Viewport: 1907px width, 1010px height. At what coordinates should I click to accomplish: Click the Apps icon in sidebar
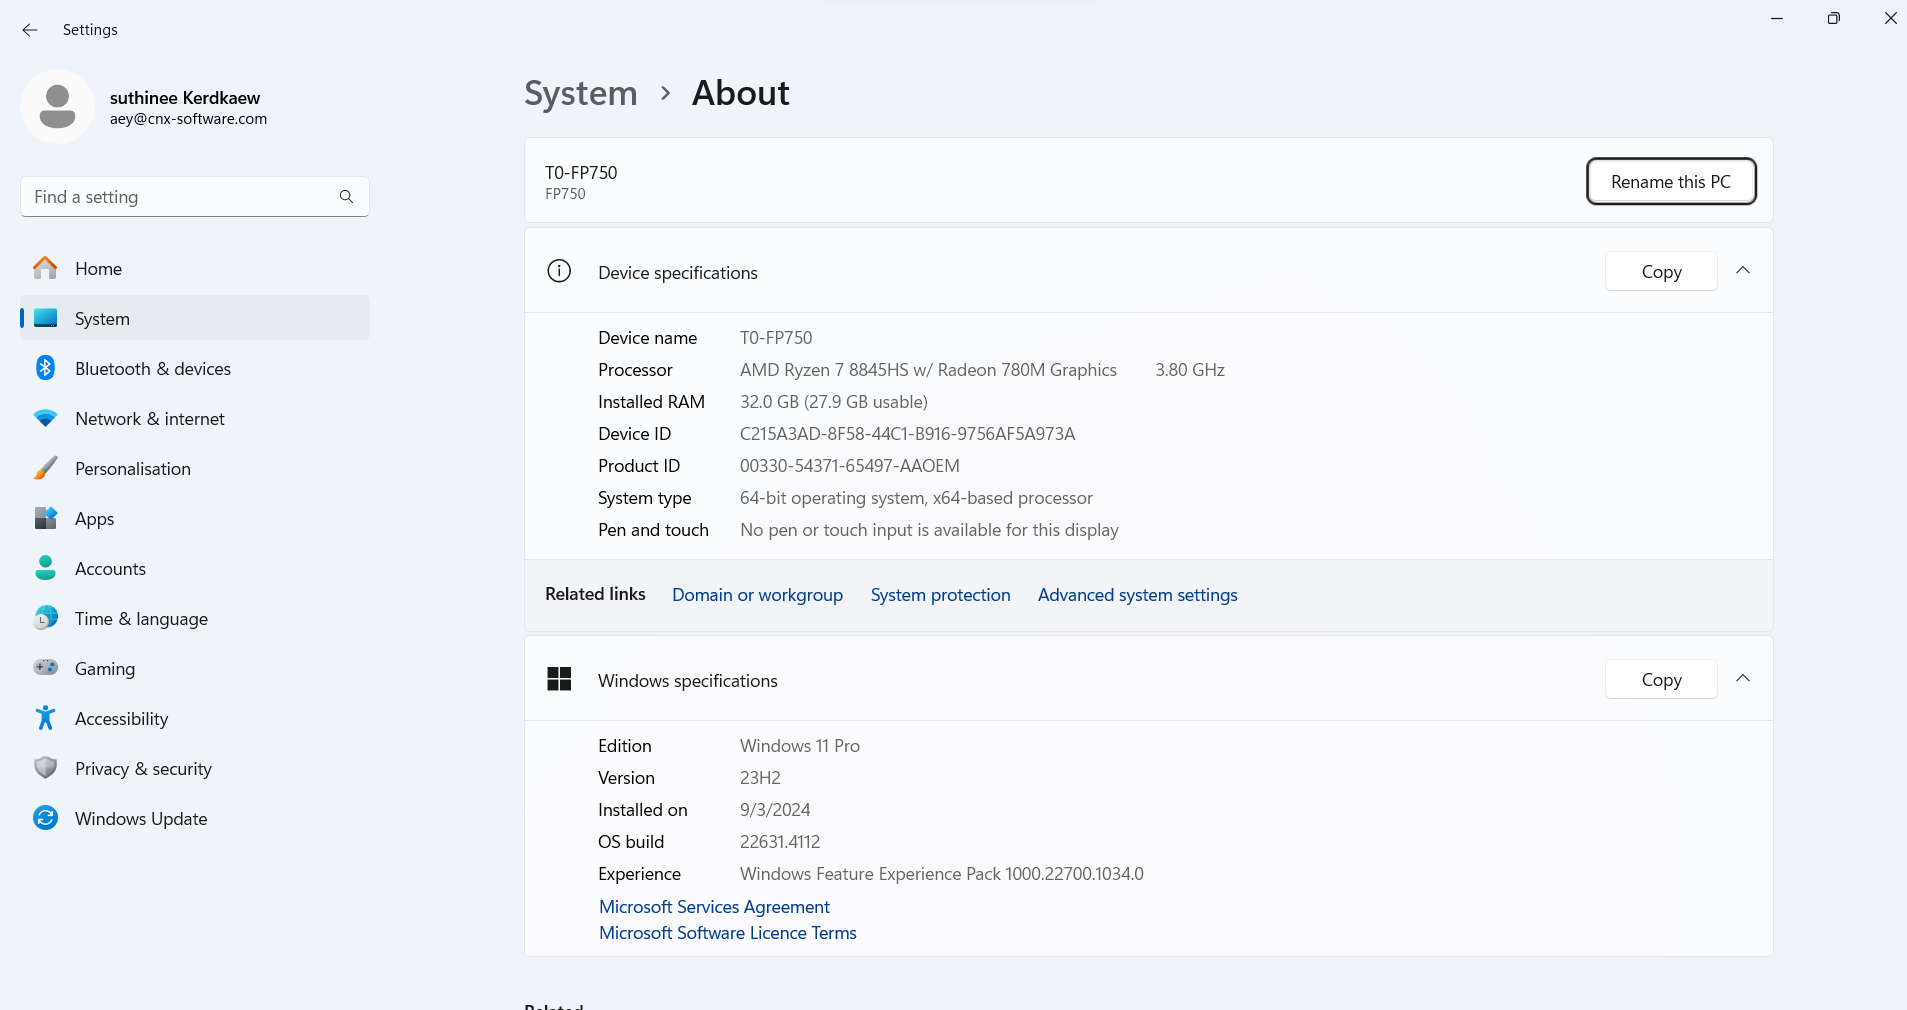point(45,518)
